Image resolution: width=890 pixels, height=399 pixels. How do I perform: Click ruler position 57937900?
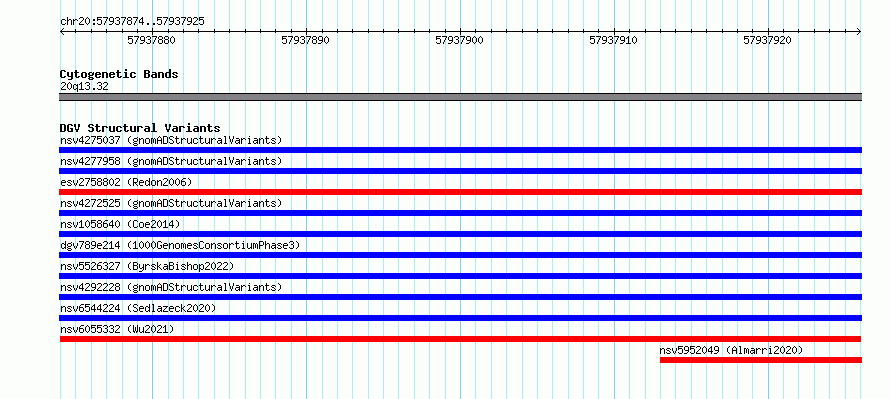(459, 40)
